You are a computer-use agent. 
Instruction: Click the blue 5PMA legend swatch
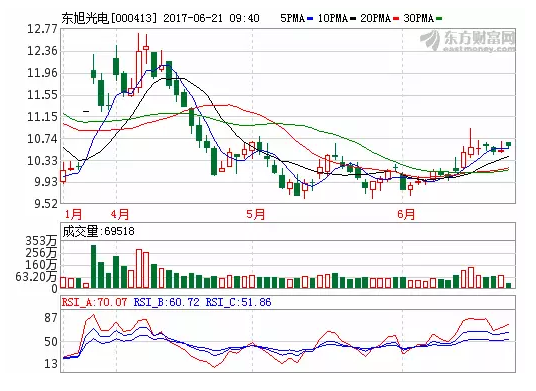coord(310,19)
